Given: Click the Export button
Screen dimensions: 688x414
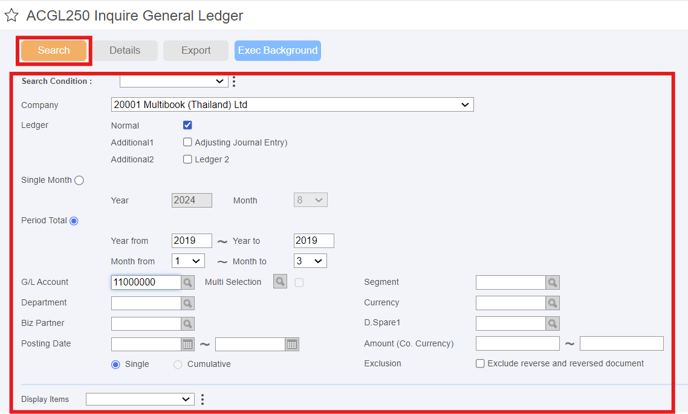Looking at the screenshot, I should click(196, 50).
